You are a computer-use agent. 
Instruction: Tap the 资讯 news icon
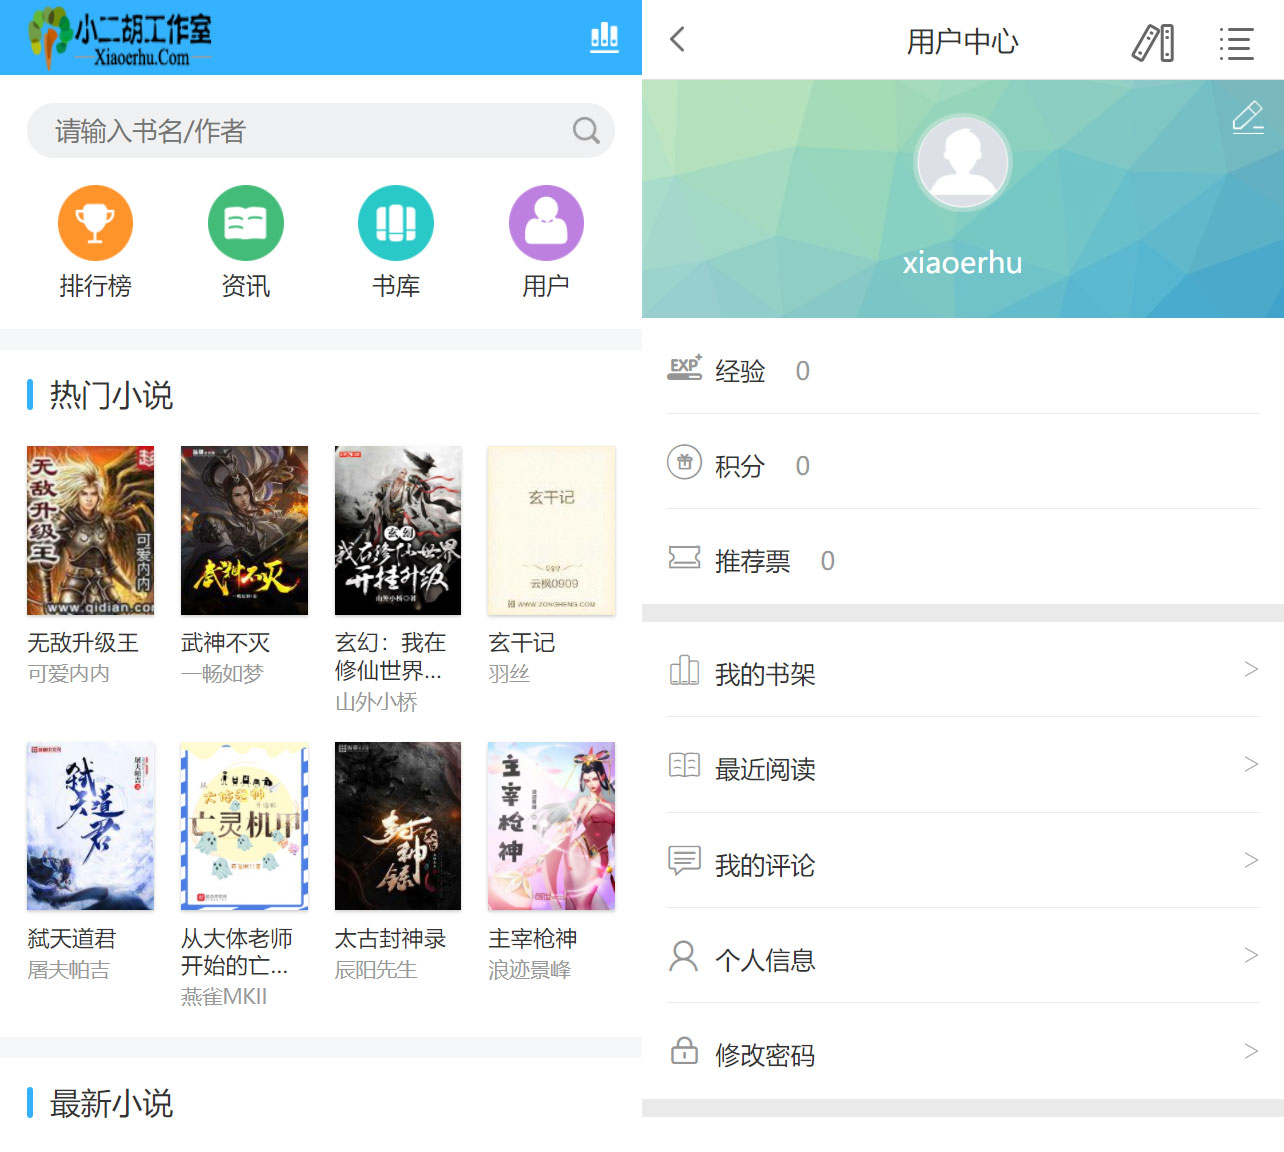(245, 223)
